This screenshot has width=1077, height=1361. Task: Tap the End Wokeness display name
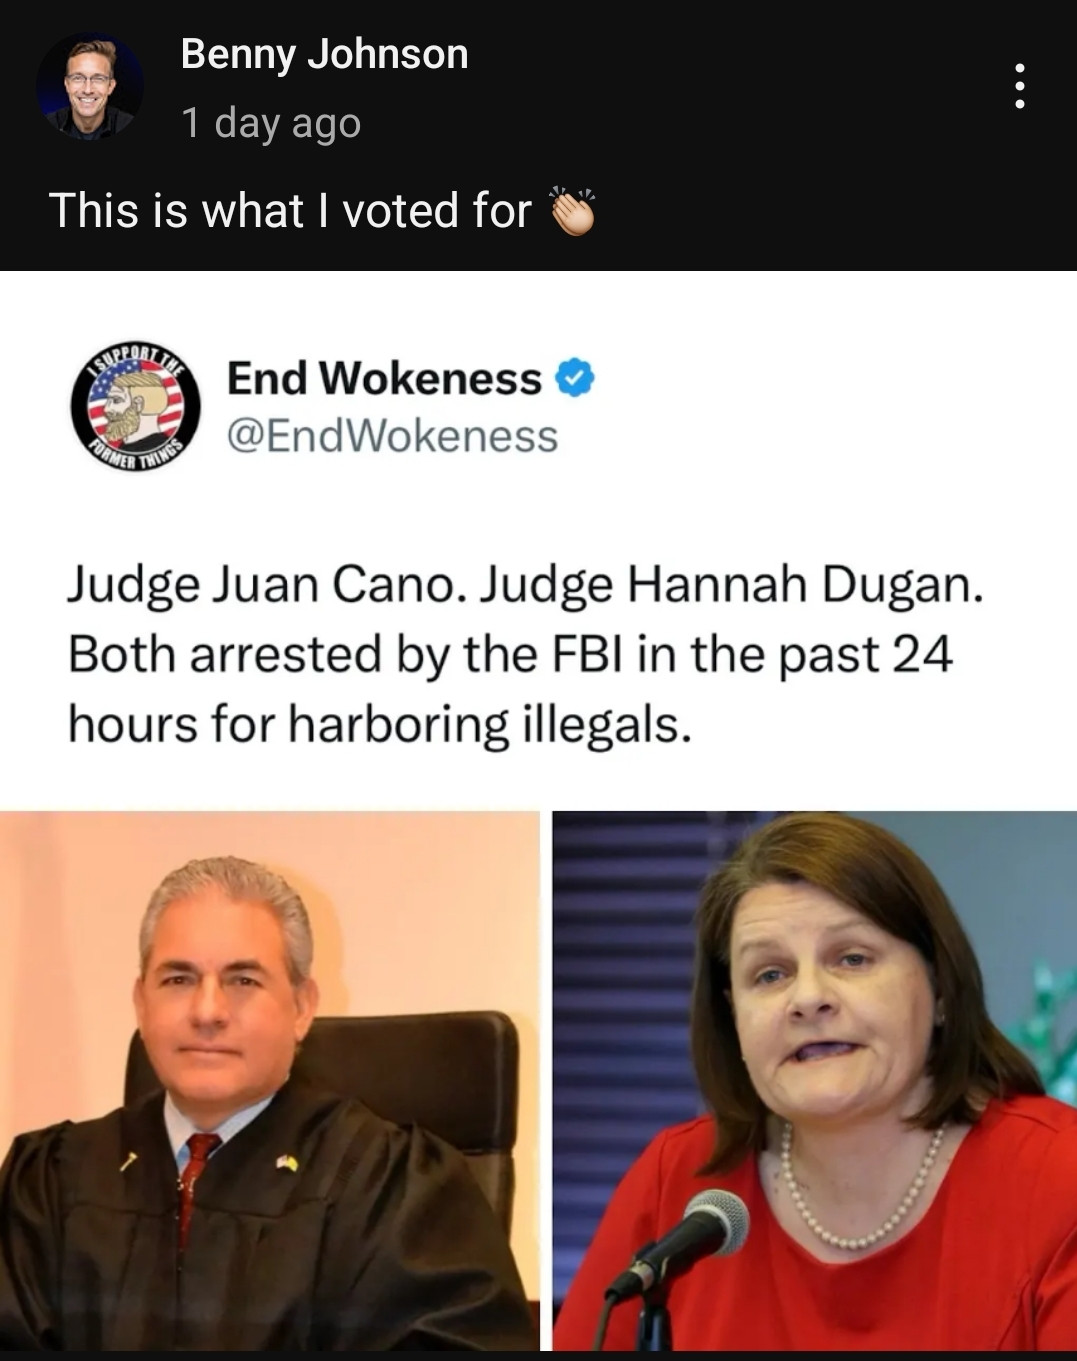click(x=384, y=378)
